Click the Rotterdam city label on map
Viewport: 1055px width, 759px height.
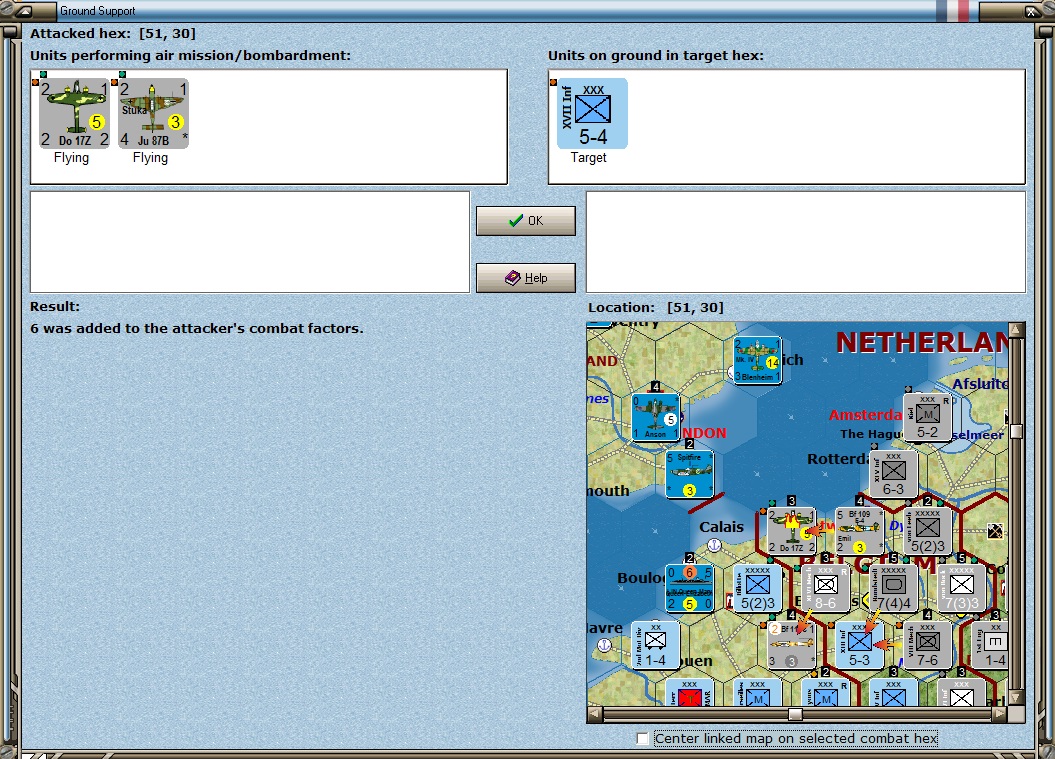(x=838, y=459)
